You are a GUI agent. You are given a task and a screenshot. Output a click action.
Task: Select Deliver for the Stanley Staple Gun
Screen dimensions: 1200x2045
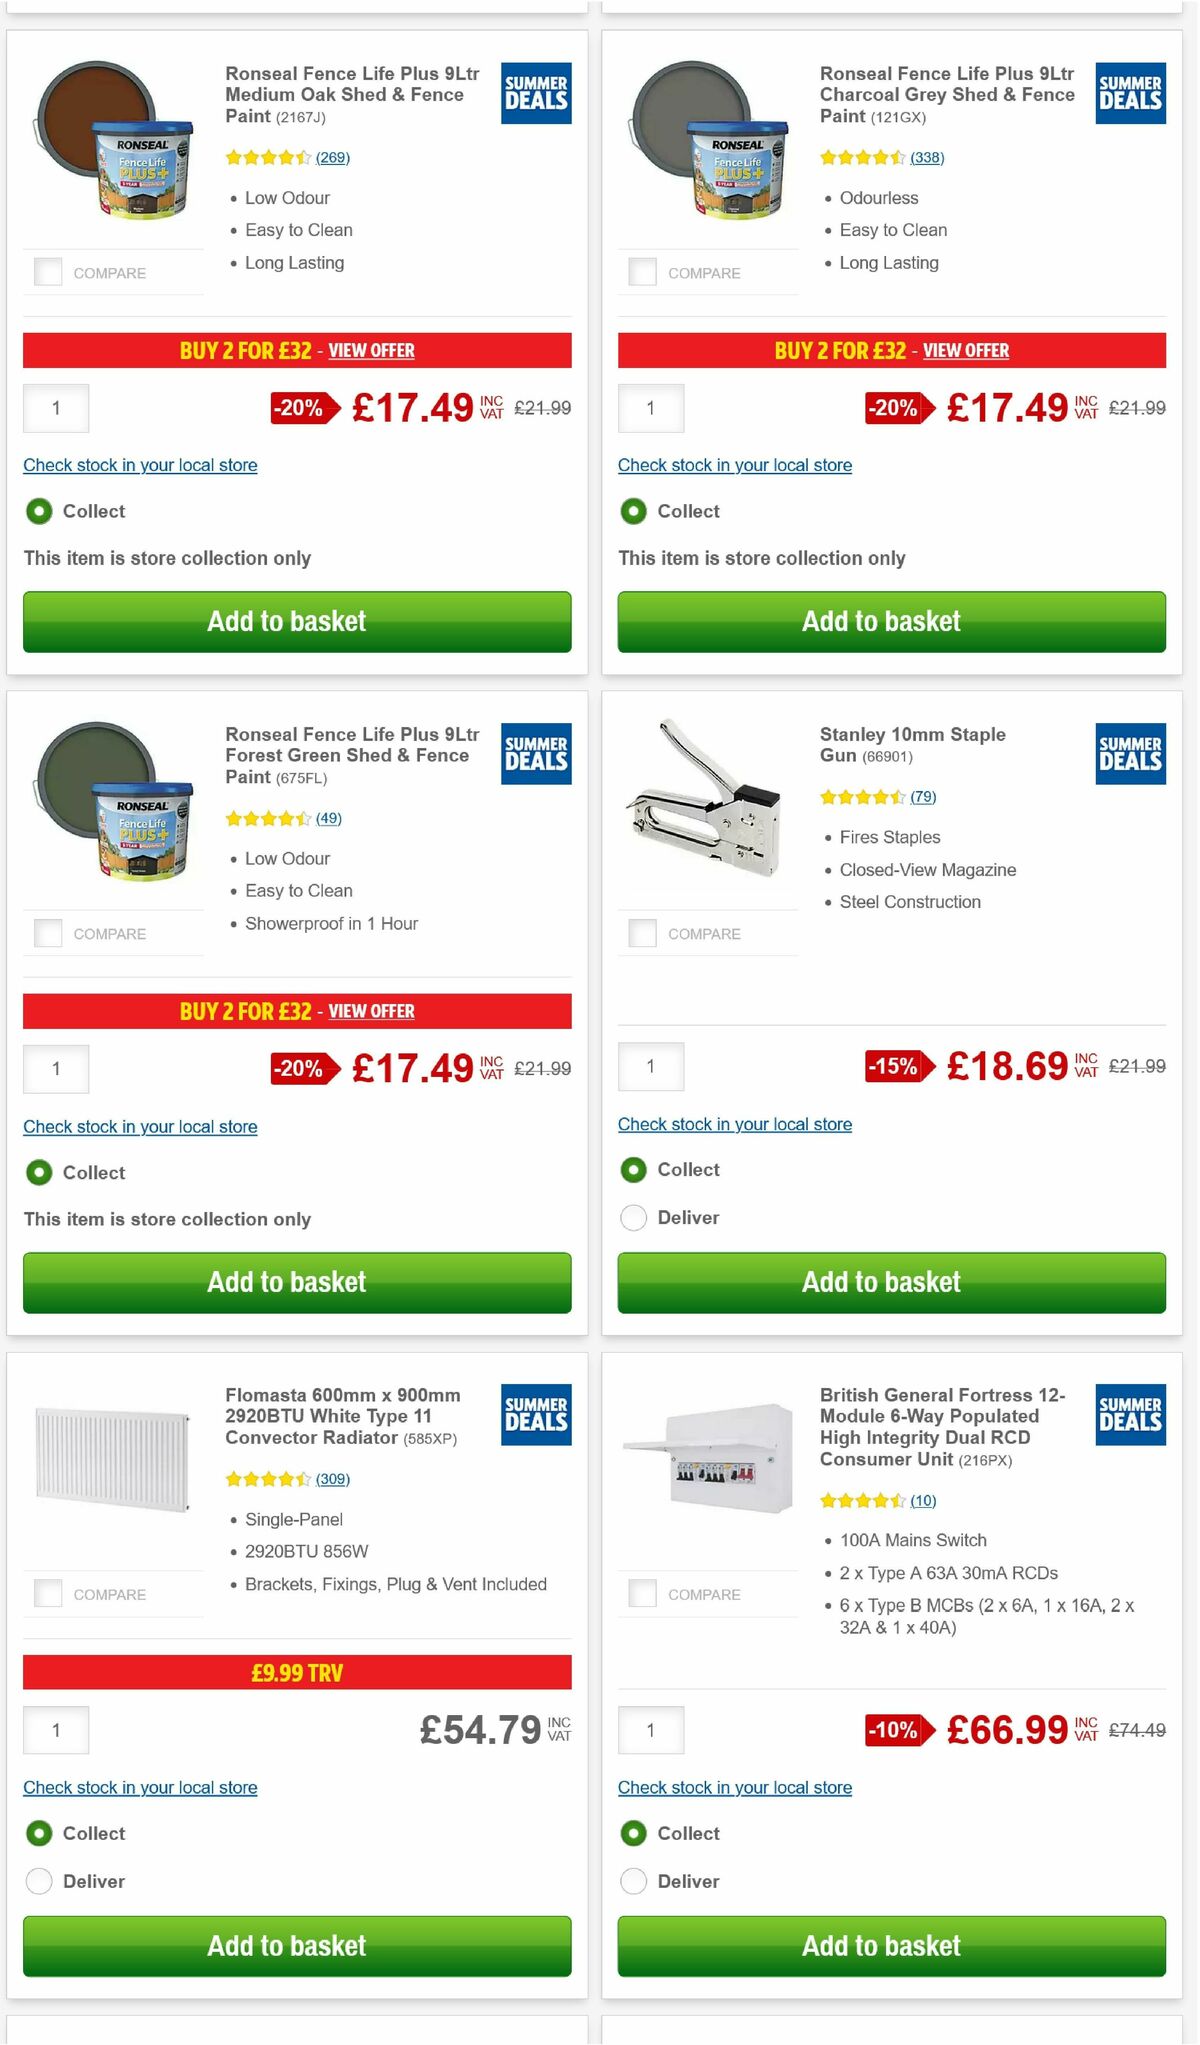pos(633,1218)
